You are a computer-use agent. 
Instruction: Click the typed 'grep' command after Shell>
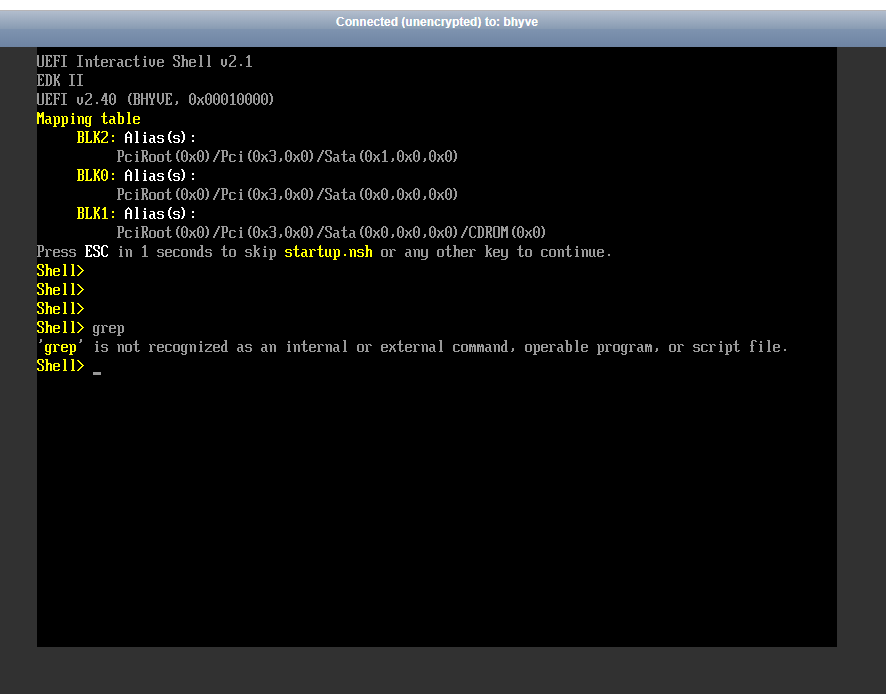tap(108, 328)
